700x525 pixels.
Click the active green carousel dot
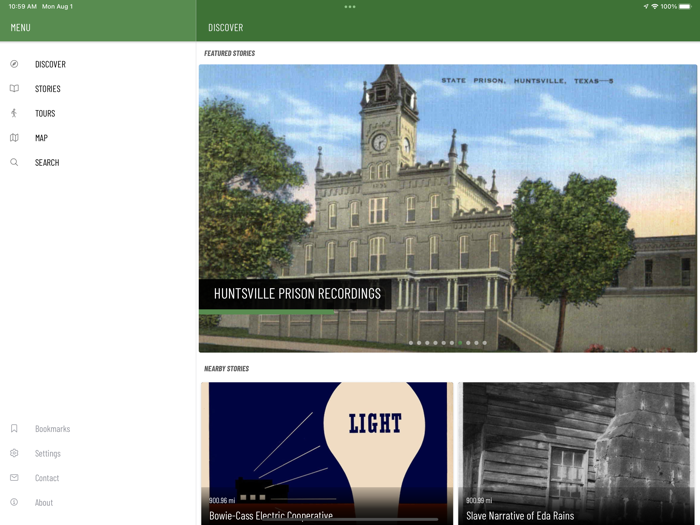click(x=460, y=343)
